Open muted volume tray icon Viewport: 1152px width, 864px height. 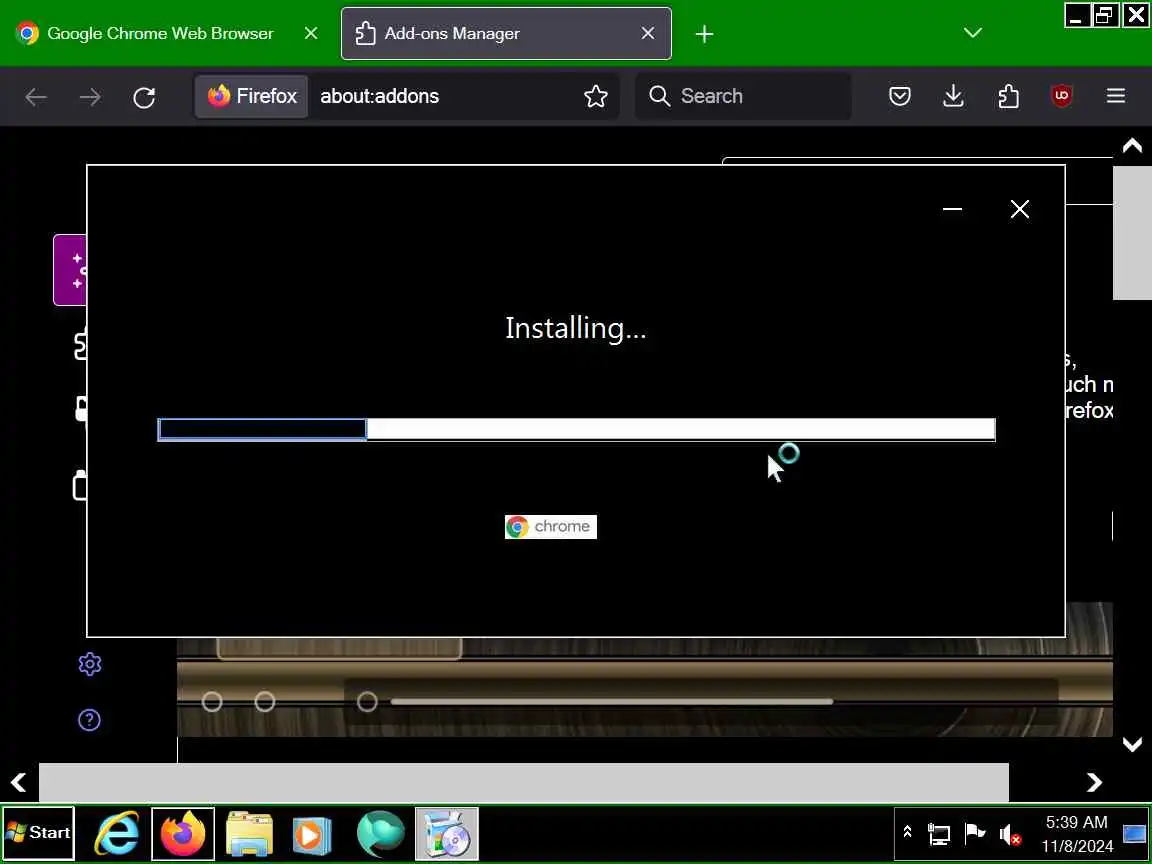[1010, 834]
